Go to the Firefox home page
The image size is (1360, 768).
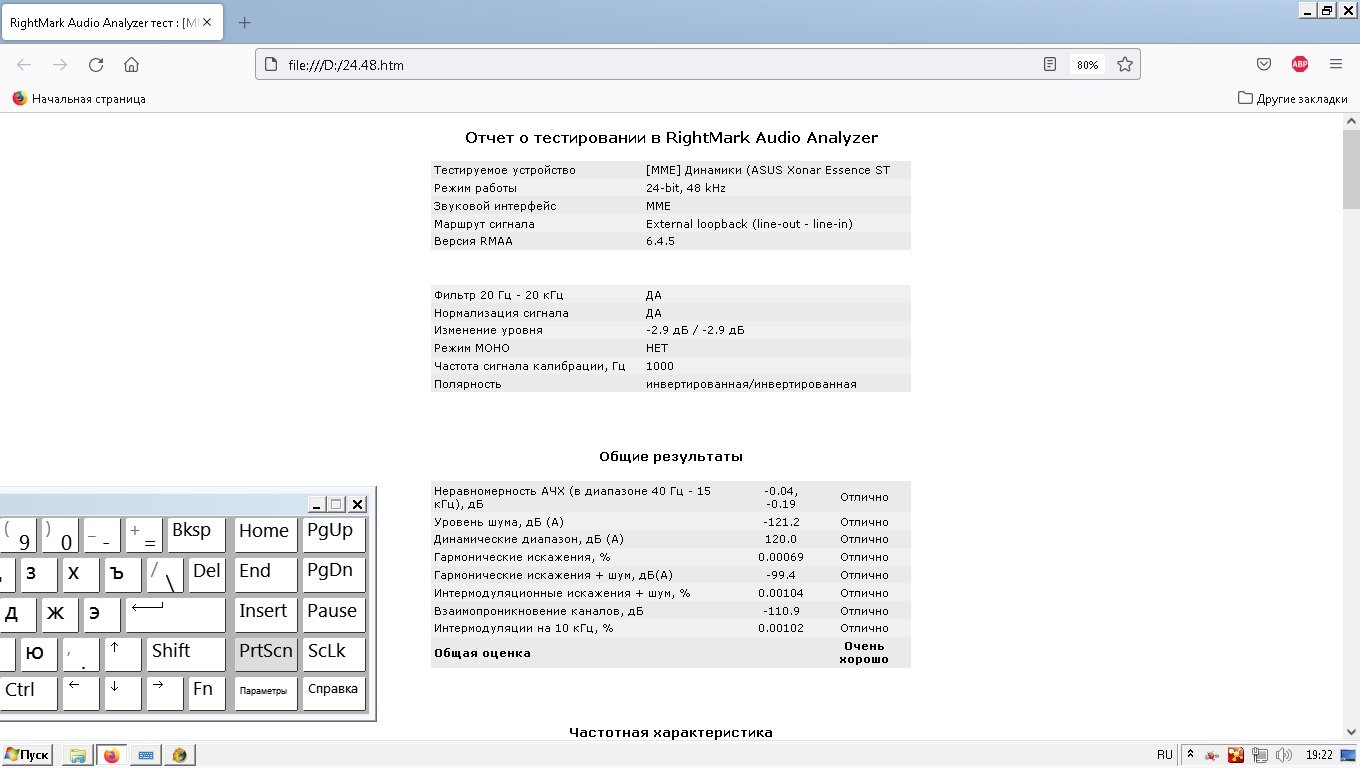[x=131, y=65]
